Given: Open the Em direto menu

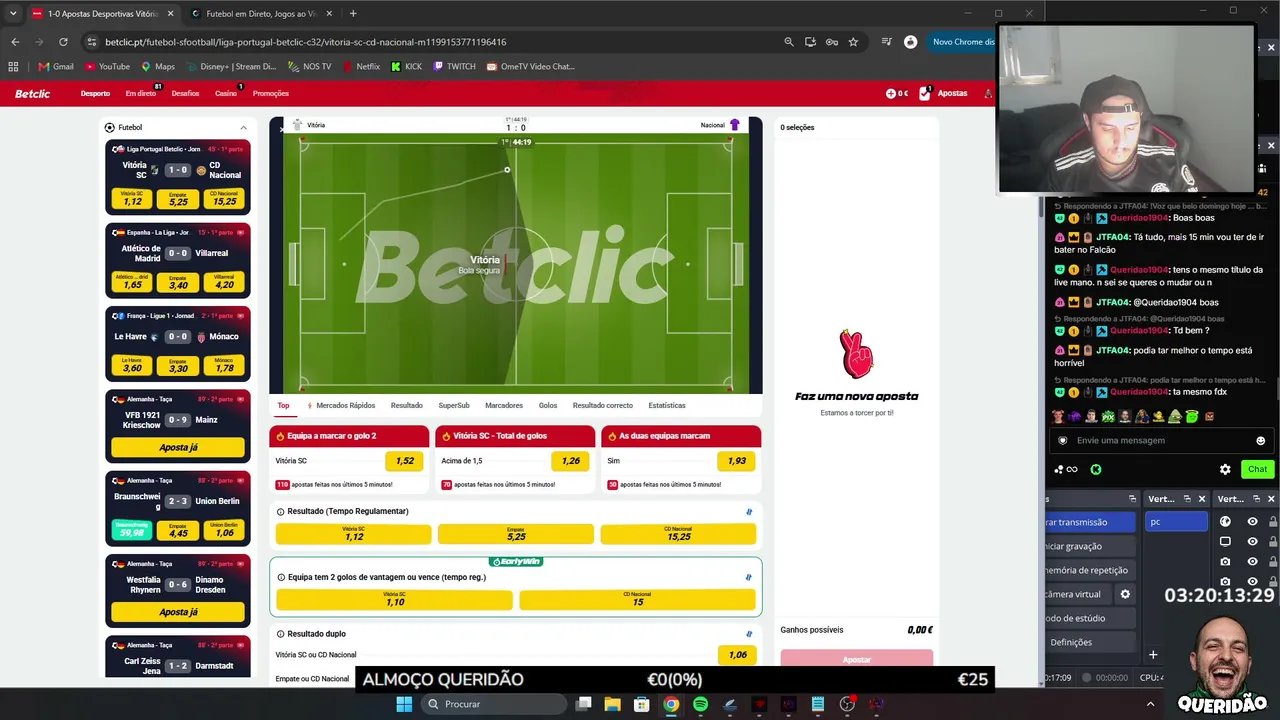Looking at the screenshot, I should (x=141, y=93).
